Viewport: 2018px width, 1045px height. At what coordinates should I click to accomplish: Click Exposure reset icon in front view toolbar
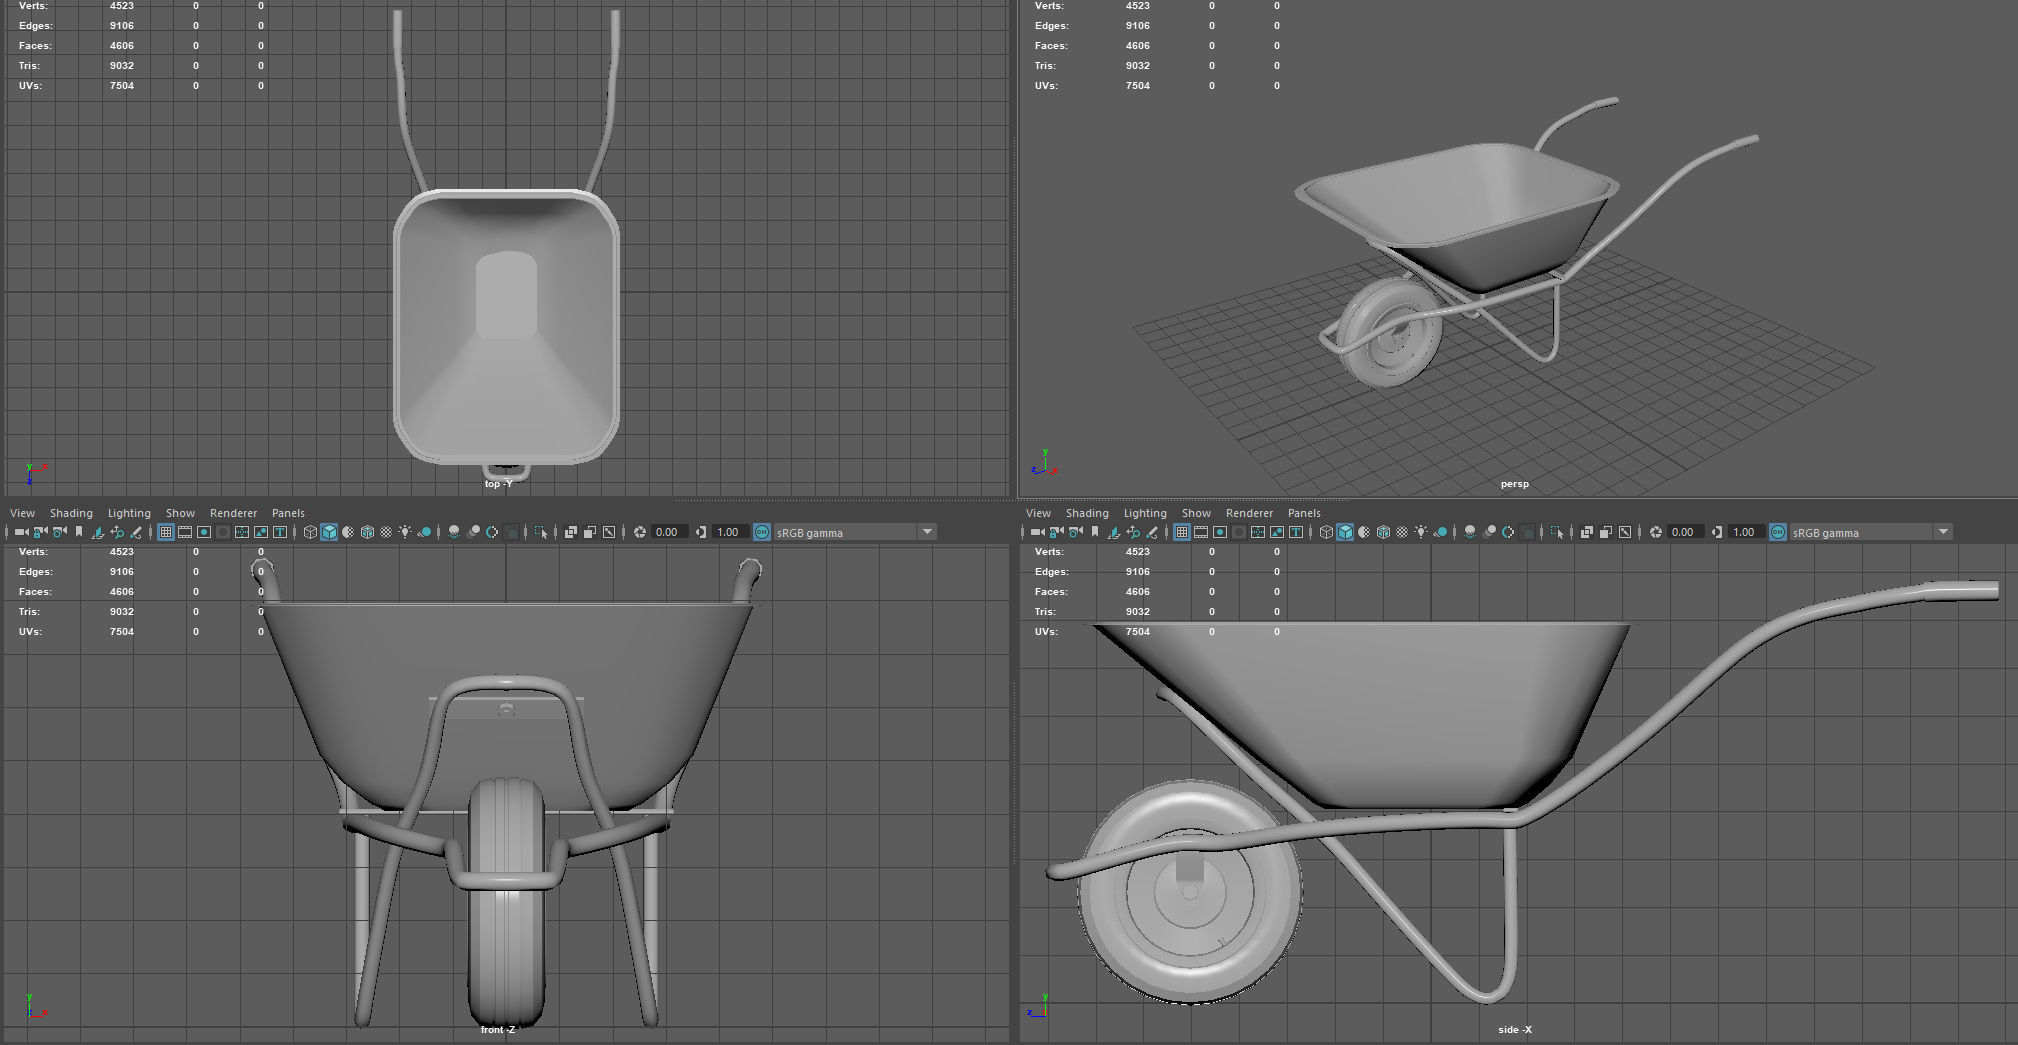[640, 532]
